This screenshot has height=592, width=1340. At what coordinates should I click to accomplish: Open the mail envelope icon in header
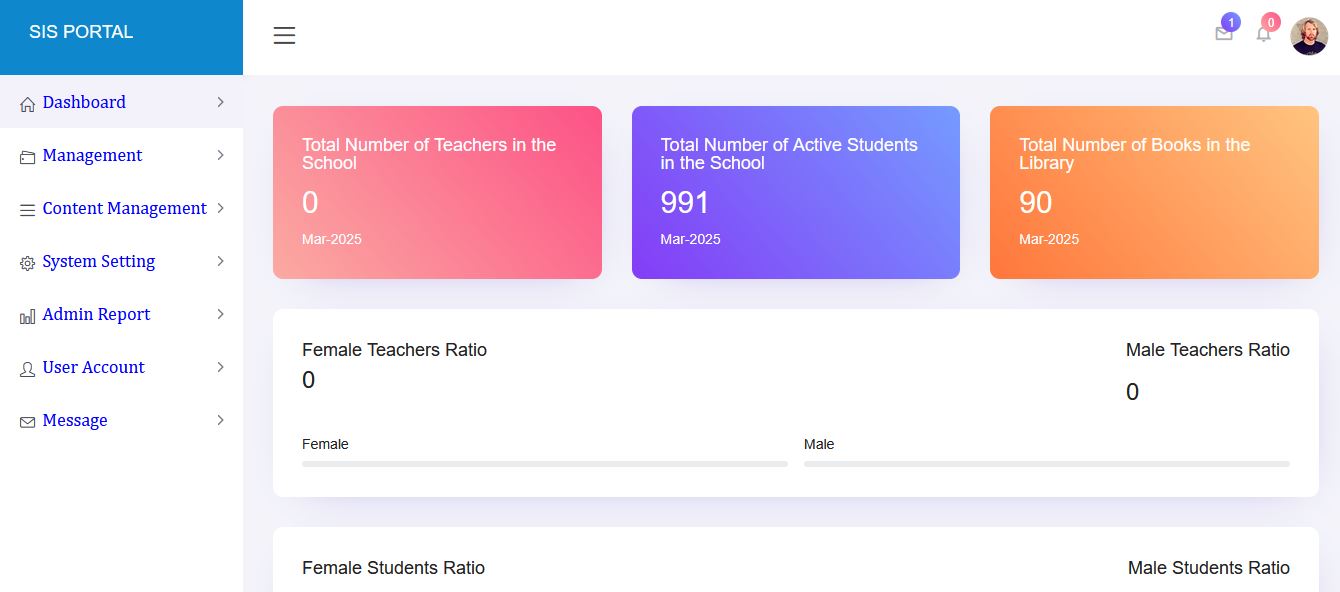click(x=1223, y=34)
